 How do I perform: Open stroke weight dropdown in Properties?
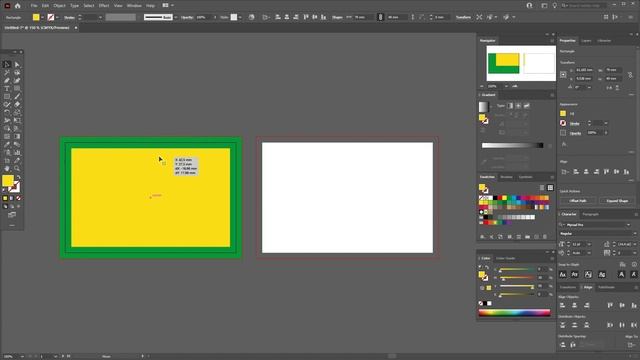coord(606,123)
